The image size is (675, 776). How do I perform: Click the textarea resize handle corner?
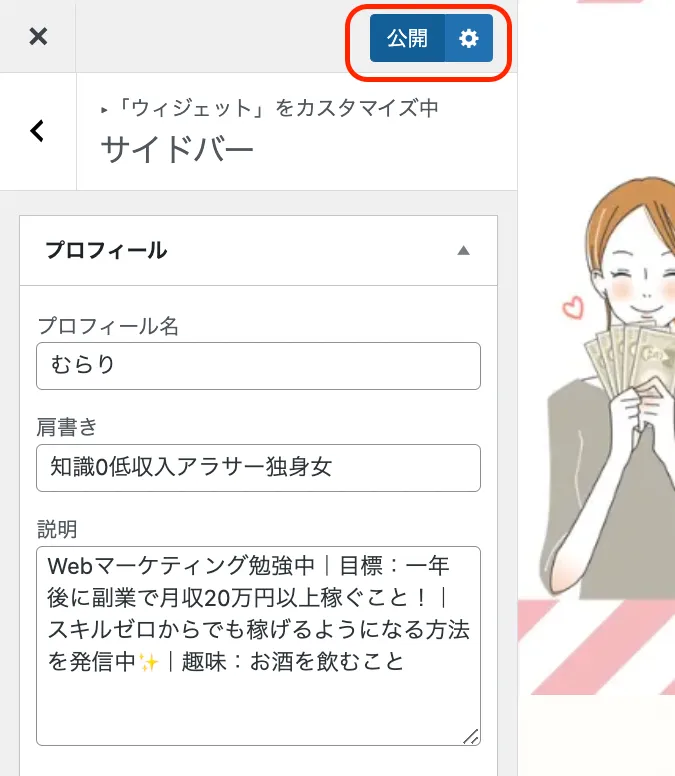point(471,736)
